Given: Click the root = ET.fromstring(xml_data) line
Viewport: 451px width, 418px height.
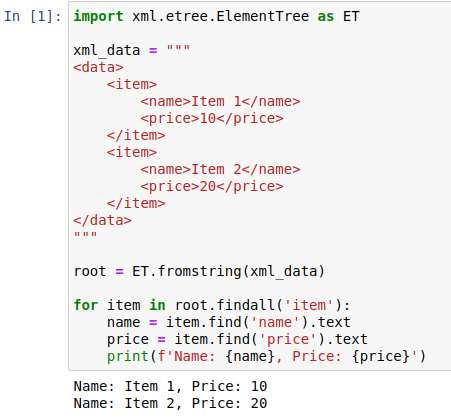Looking at the screenshot, I should 199,271.
